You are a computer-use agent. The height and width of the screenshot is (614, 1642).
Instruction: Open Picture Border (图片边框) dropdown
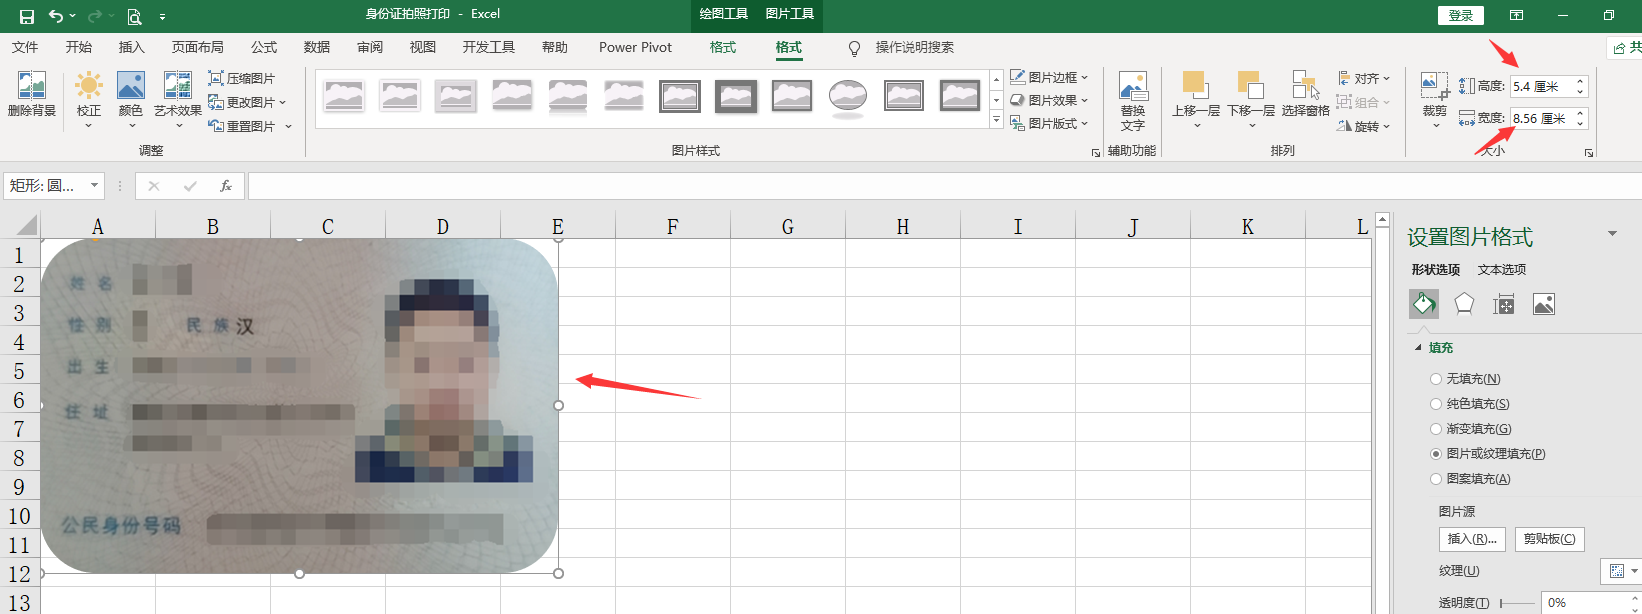(x=1049, y=77)
